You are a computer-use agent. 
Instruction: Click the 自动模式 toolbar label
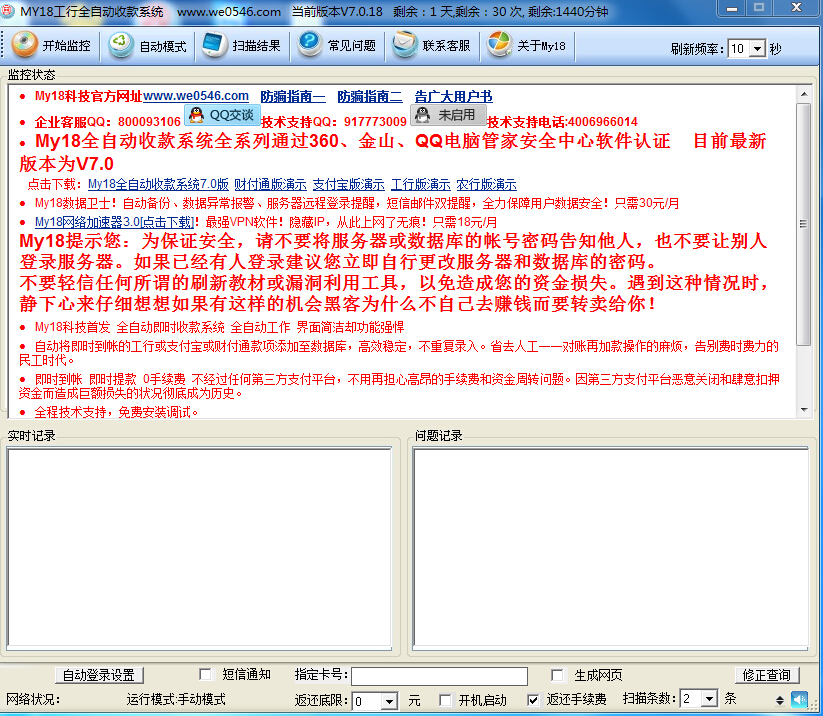(x=163, y=46)
